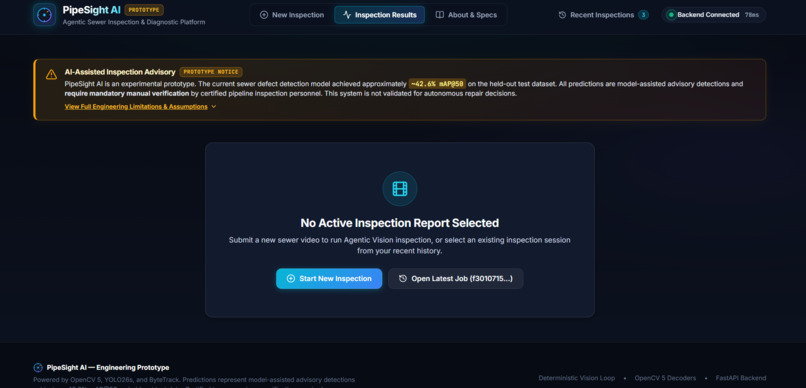Viewport: 806px width, 388px height.
Task: Click the plus-circle icon in New Inspection tab
Action: [264, 15]
